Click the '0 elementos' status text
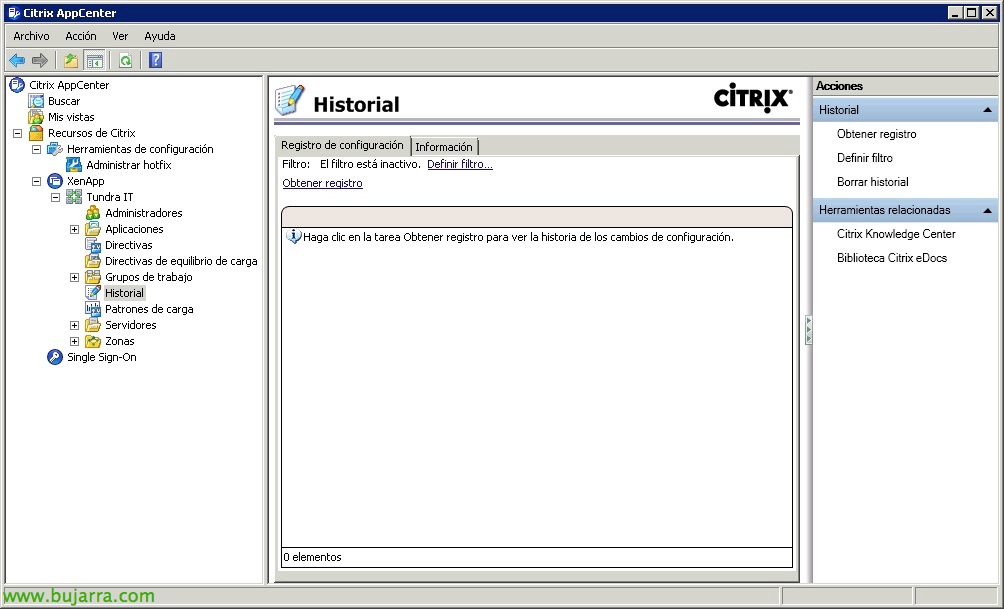Image resolution: width=1004 pixels, height=609 pixels. pos(312,557)
